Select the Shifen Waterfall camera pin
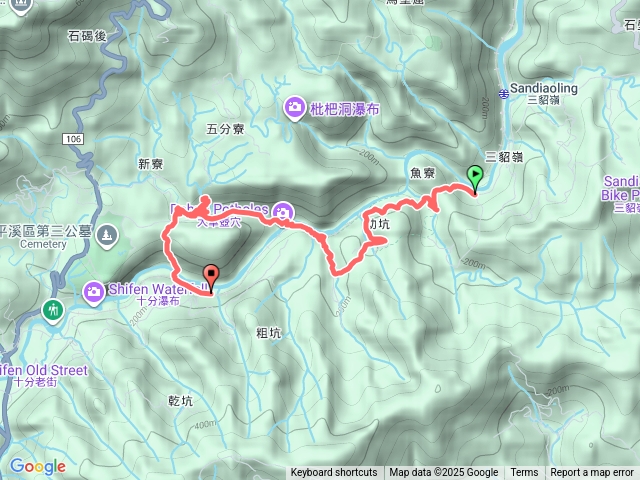Image resolution: width=640 pixels, height=480 pixels. point(94,293)
